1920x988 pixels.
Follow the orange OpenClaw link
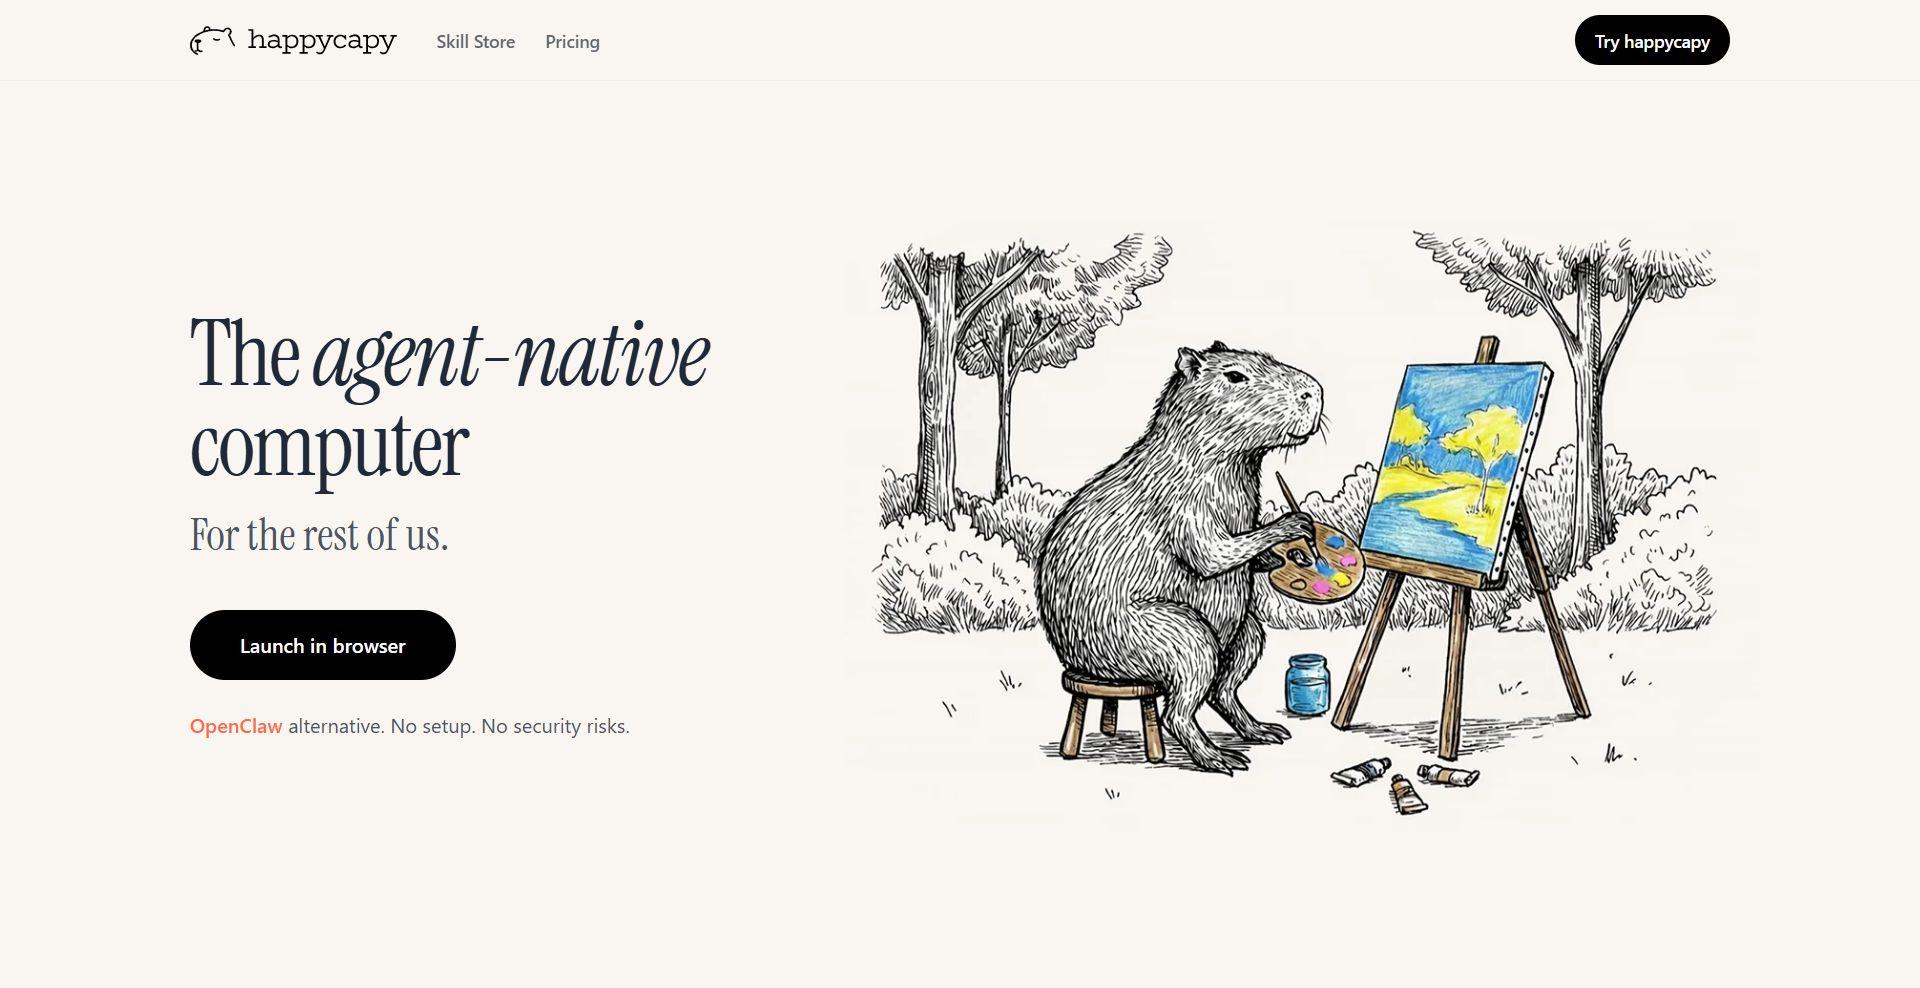click(x=236, y=726)
